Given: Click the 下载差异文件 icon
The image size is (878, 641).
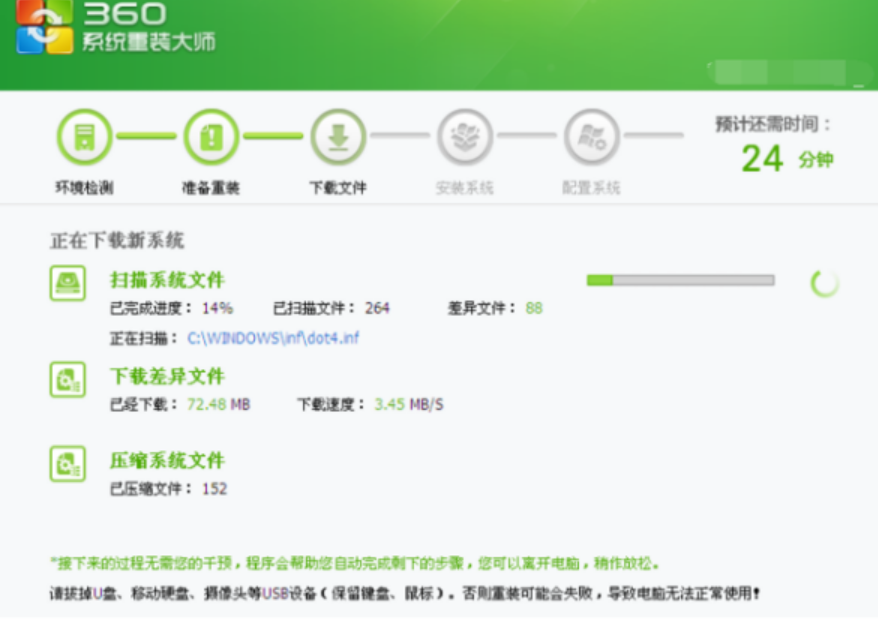Looking at the screenshot, I should click(68, 380).
